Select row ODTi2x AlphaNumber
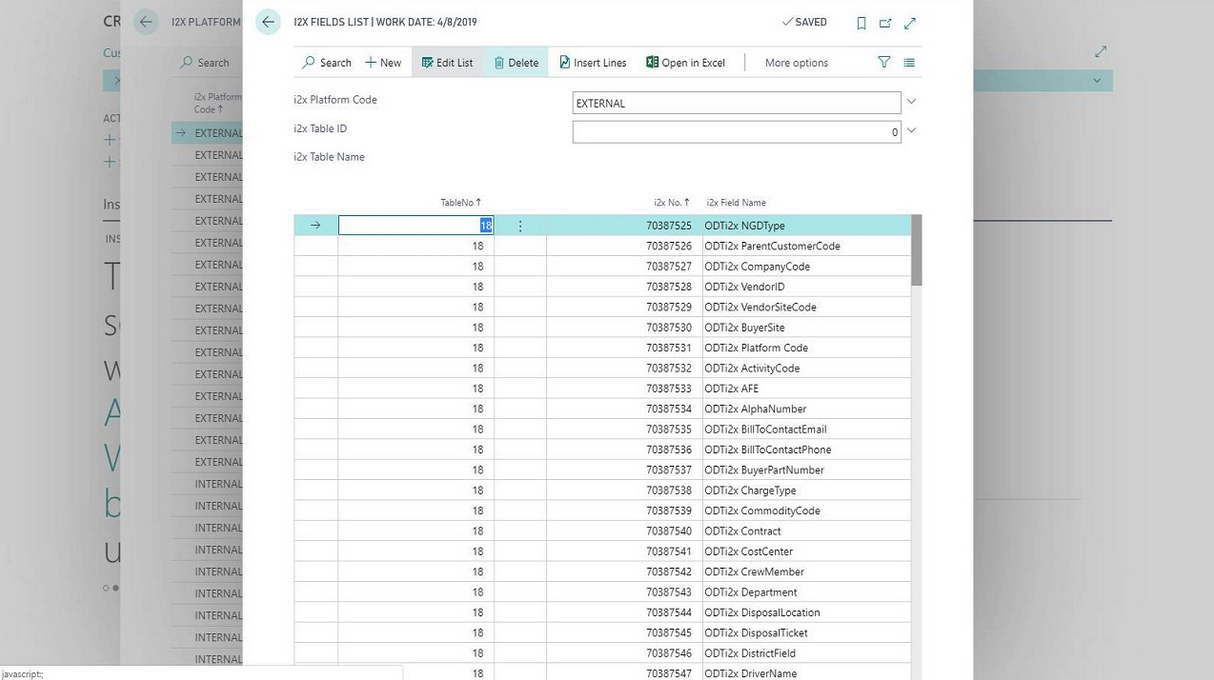Viewport: 1214px width, 680px height. click(x=602, y=409)
